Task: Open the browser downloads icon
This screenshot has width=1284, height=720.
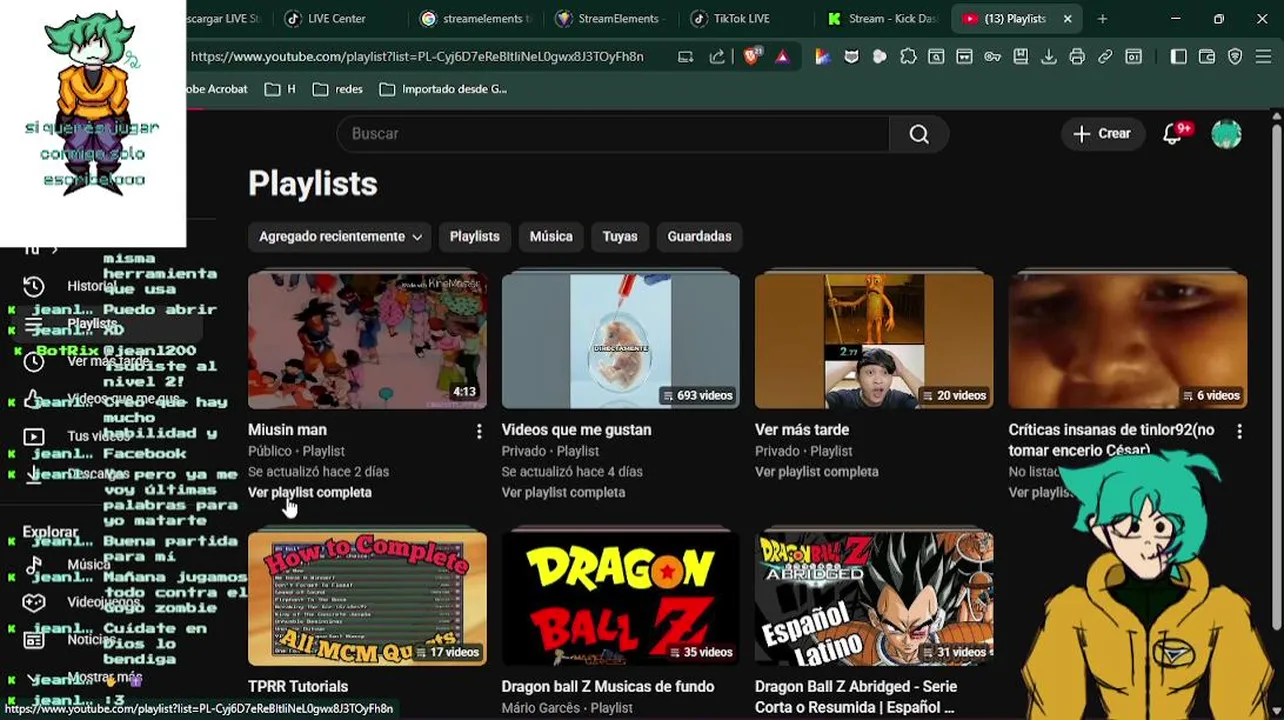Action: click(x=1048, y=57)
